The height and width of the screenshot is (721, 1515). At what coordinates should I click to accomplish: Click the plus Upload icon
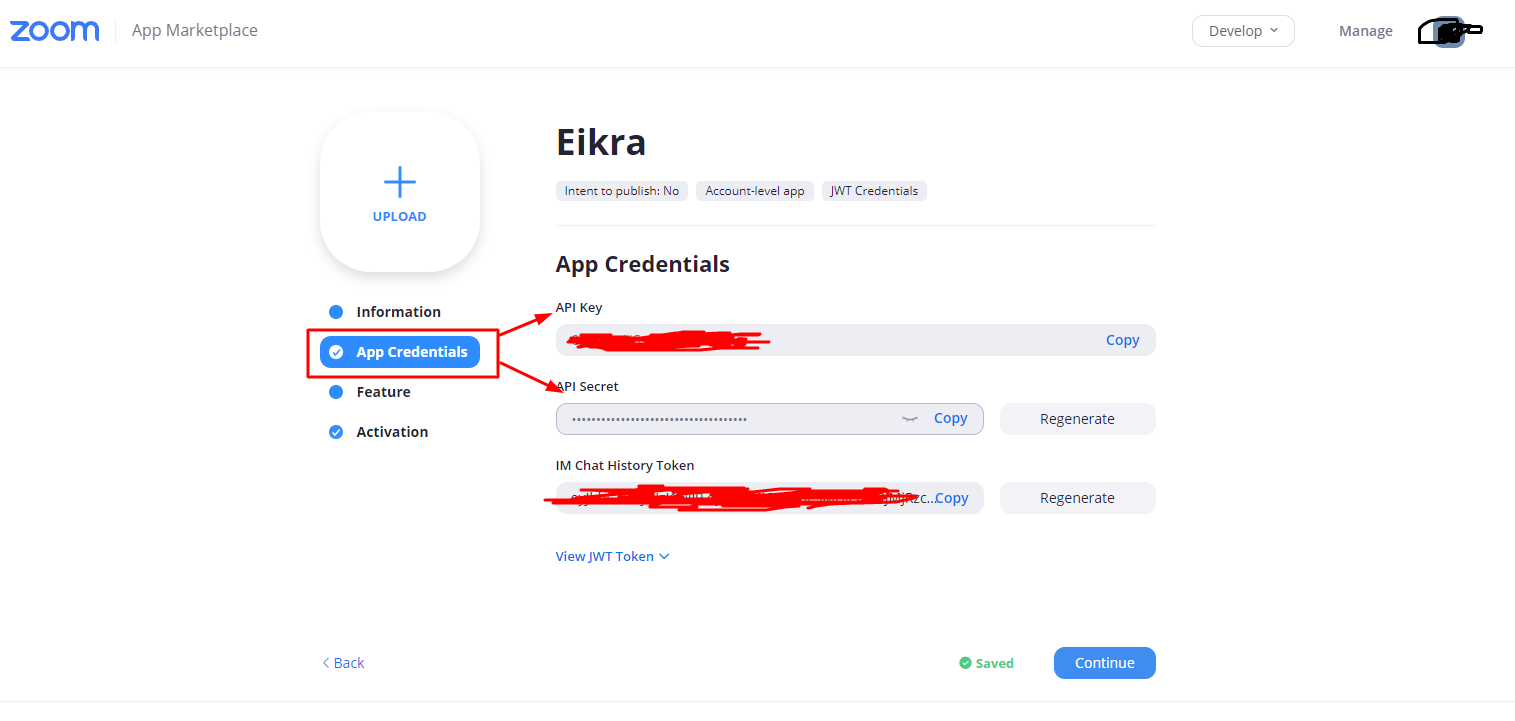point(400,182)
